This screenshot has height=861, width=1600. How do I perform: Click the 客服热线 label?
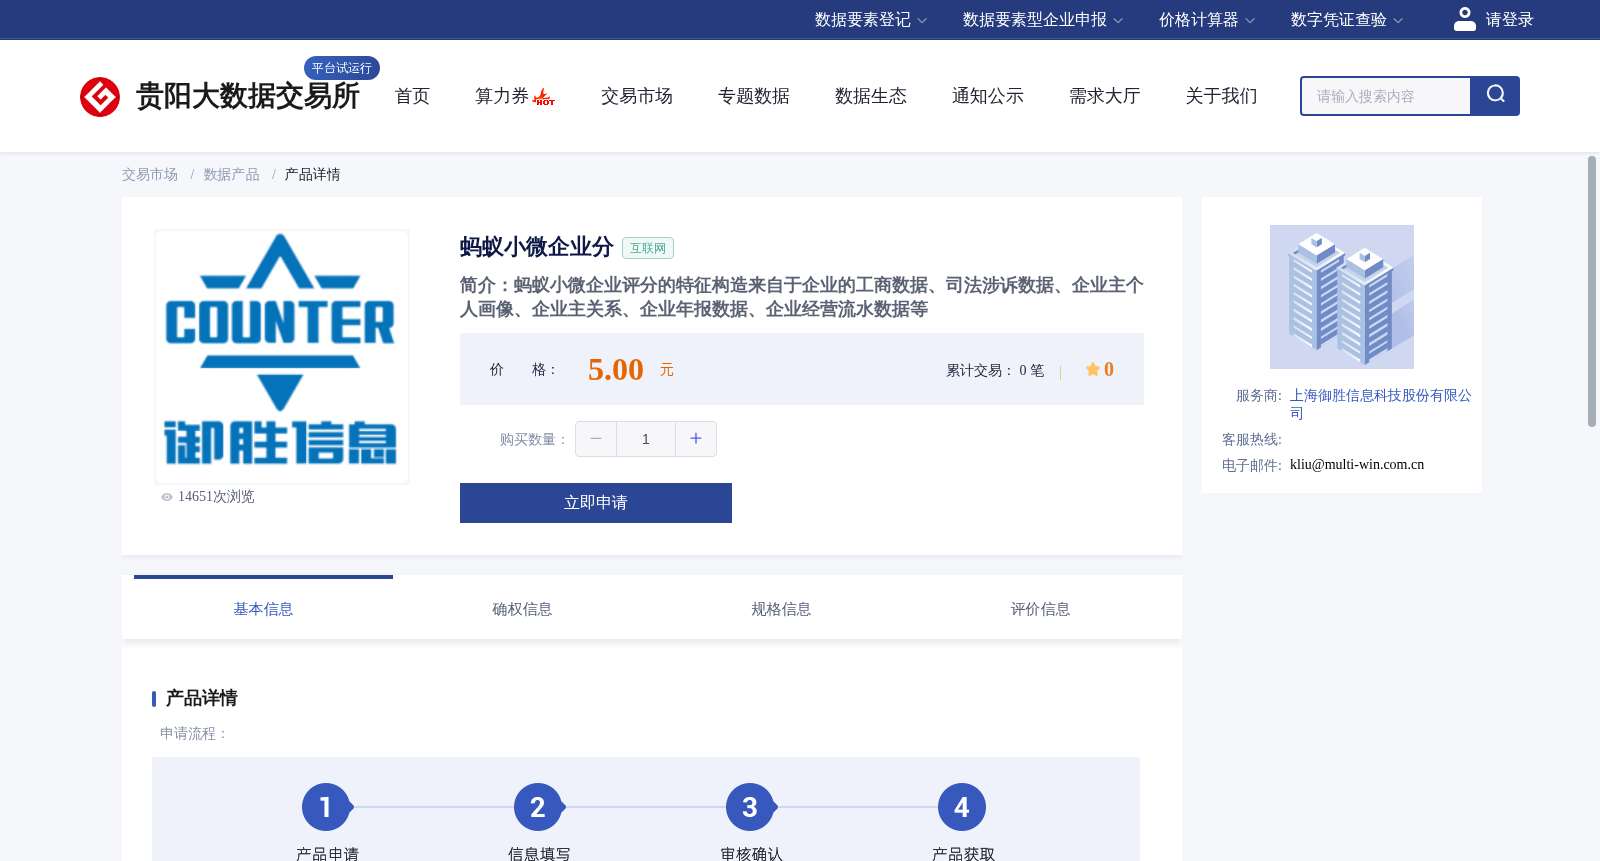point(1252,440)
